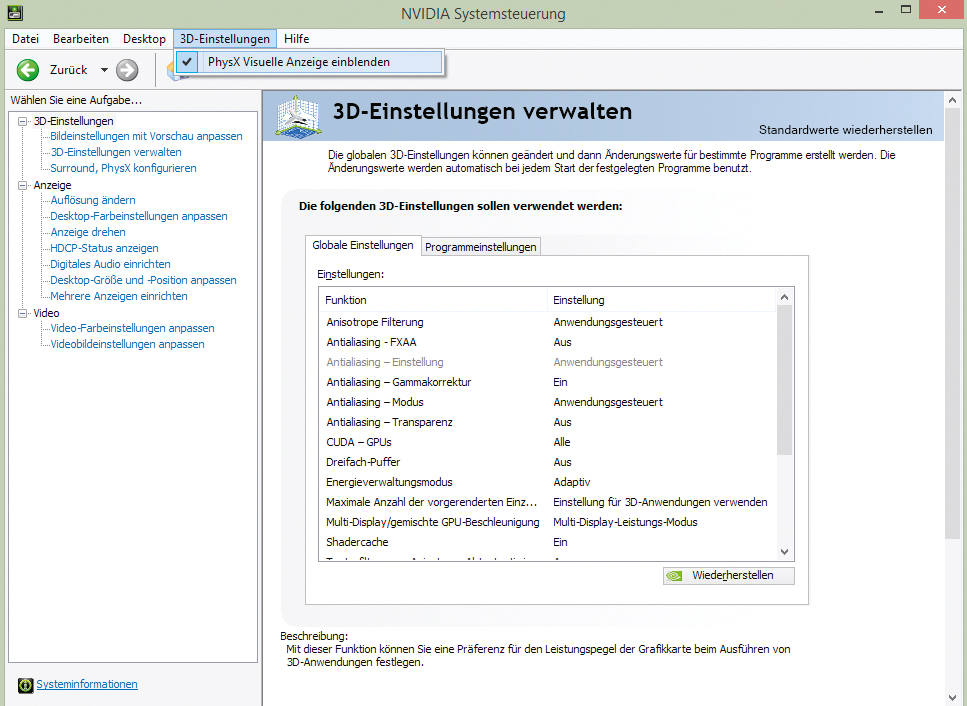Collapse the Video tree node
The width and height of the screenshot is (967, 706).
pos(23,313)
